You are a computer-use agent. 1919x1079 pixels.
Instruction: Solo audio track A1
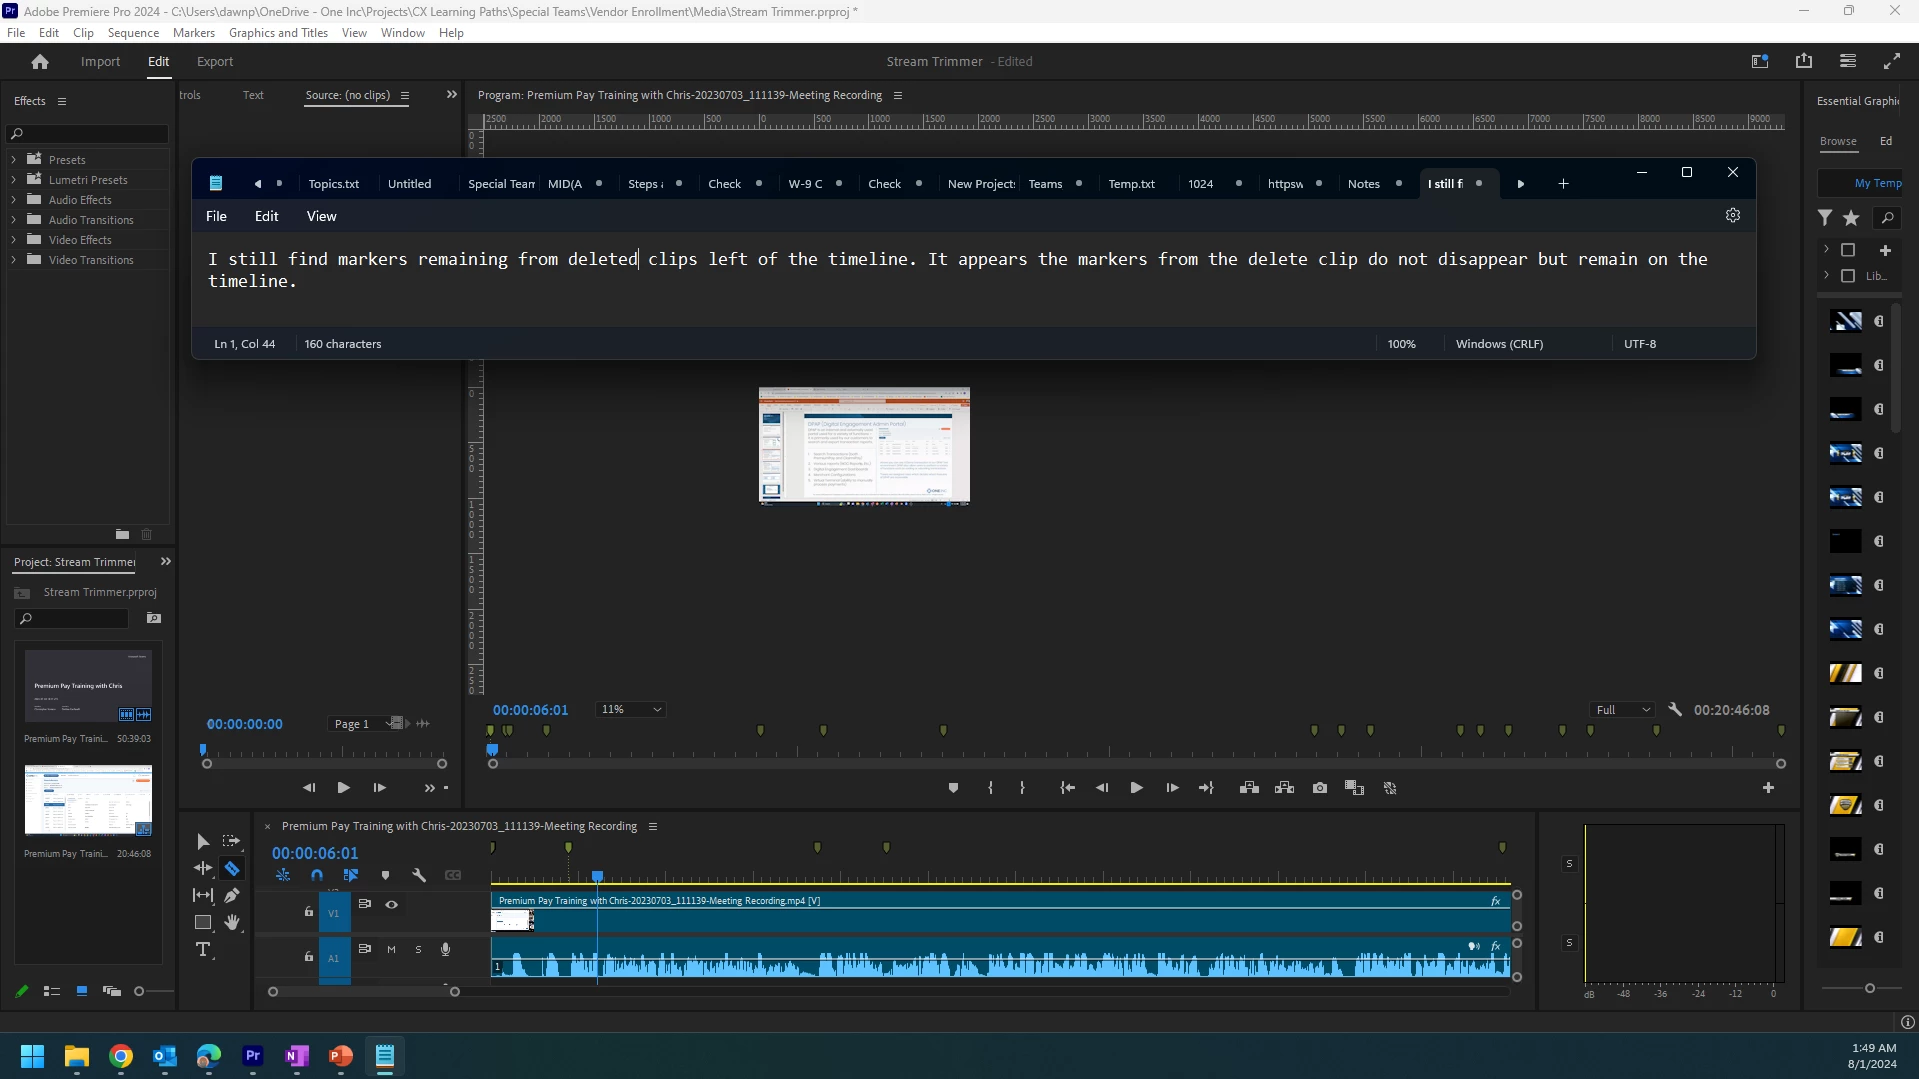418,949
